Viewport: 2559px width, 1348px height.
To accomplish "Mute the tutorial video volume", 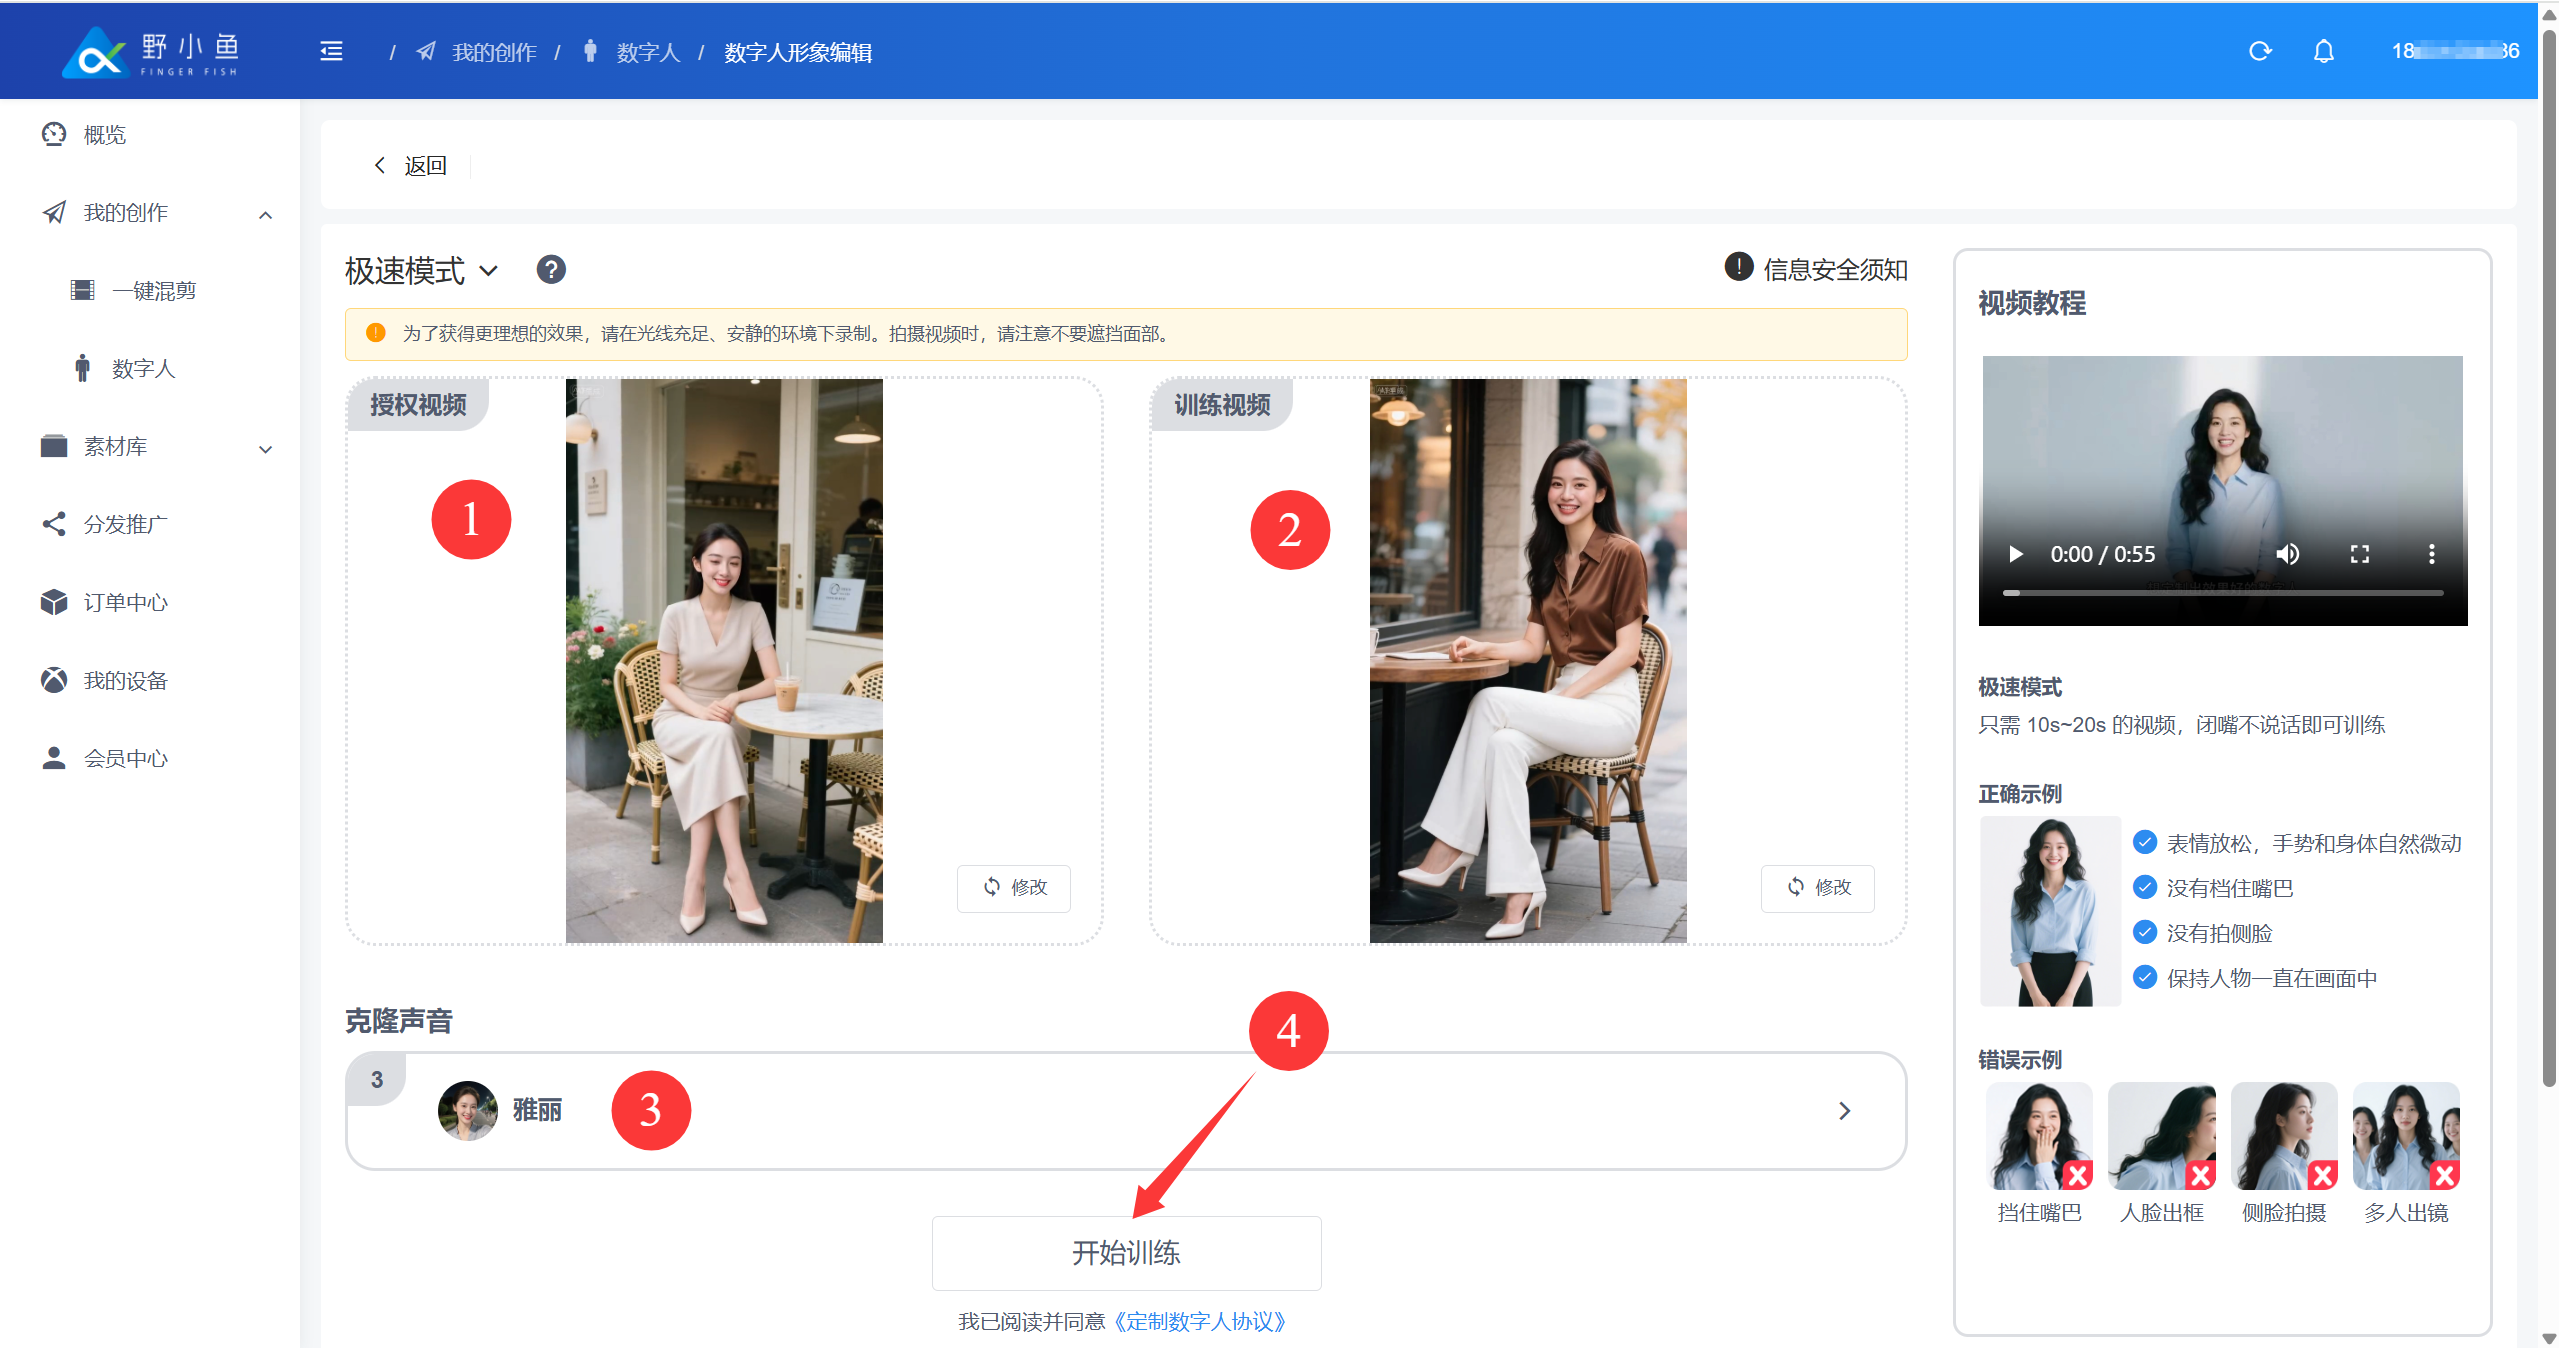I will [2287, 554].
